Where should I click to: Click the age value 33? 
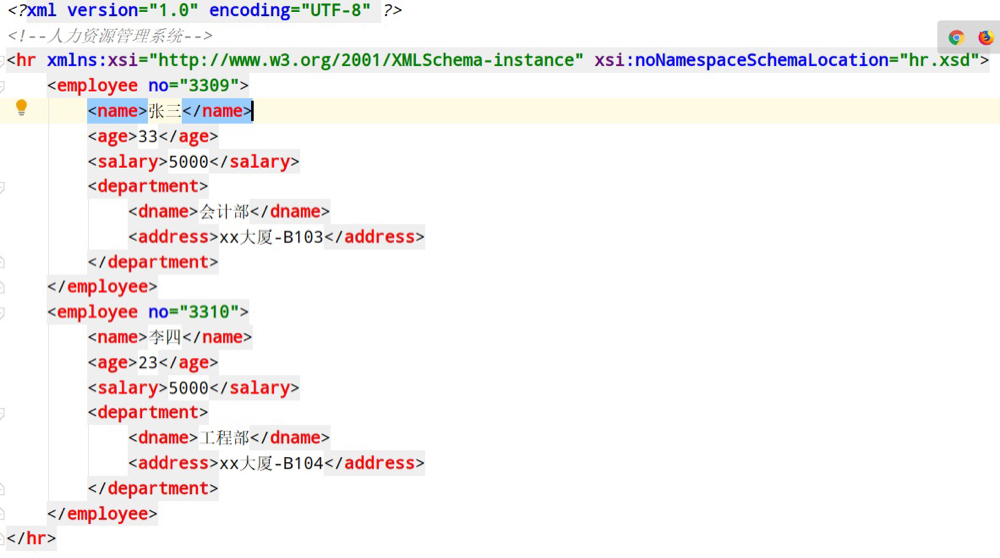pos(148,136)
